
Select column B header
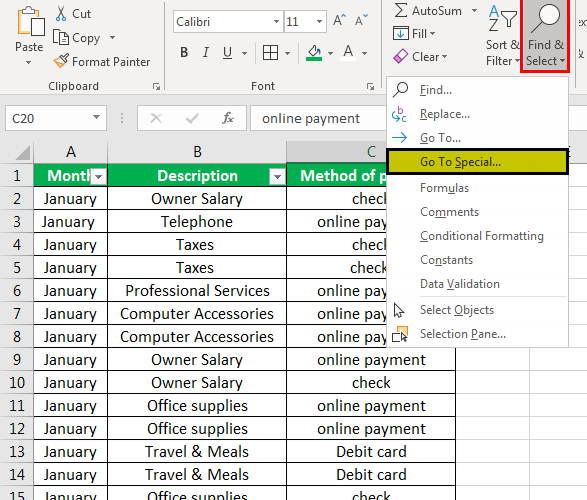[x=197, y=152]
